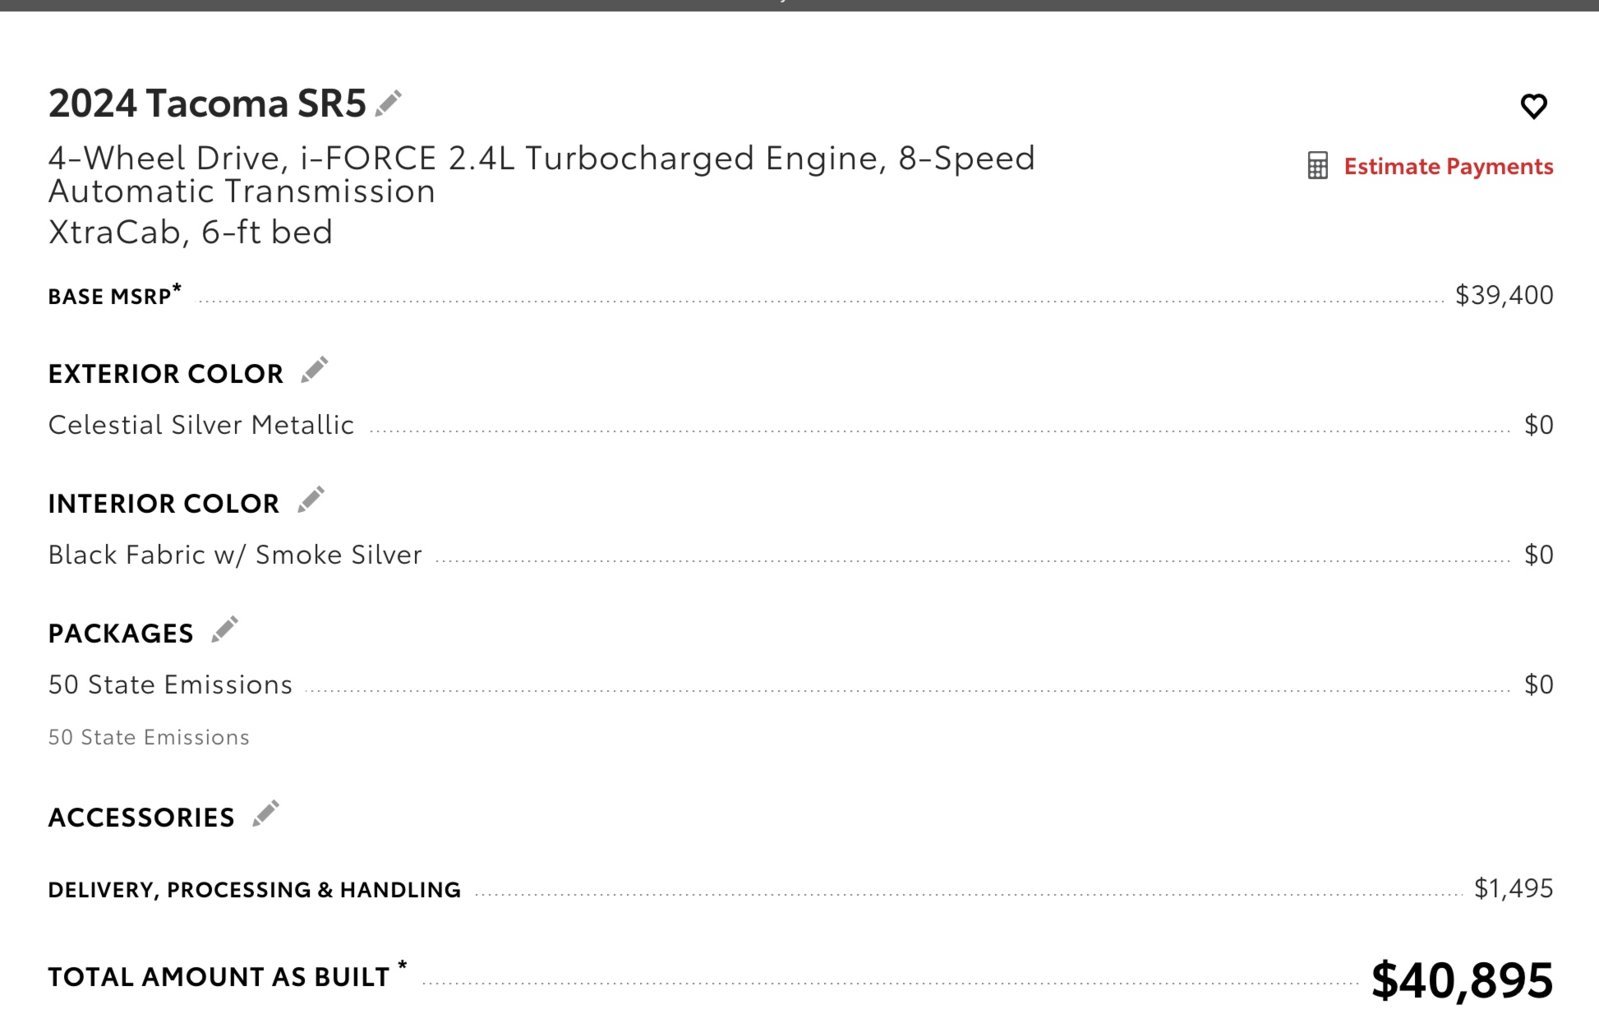Edit Packages with pencil icon
This screenshot has height=1014, width=1599.
point(225,630)
